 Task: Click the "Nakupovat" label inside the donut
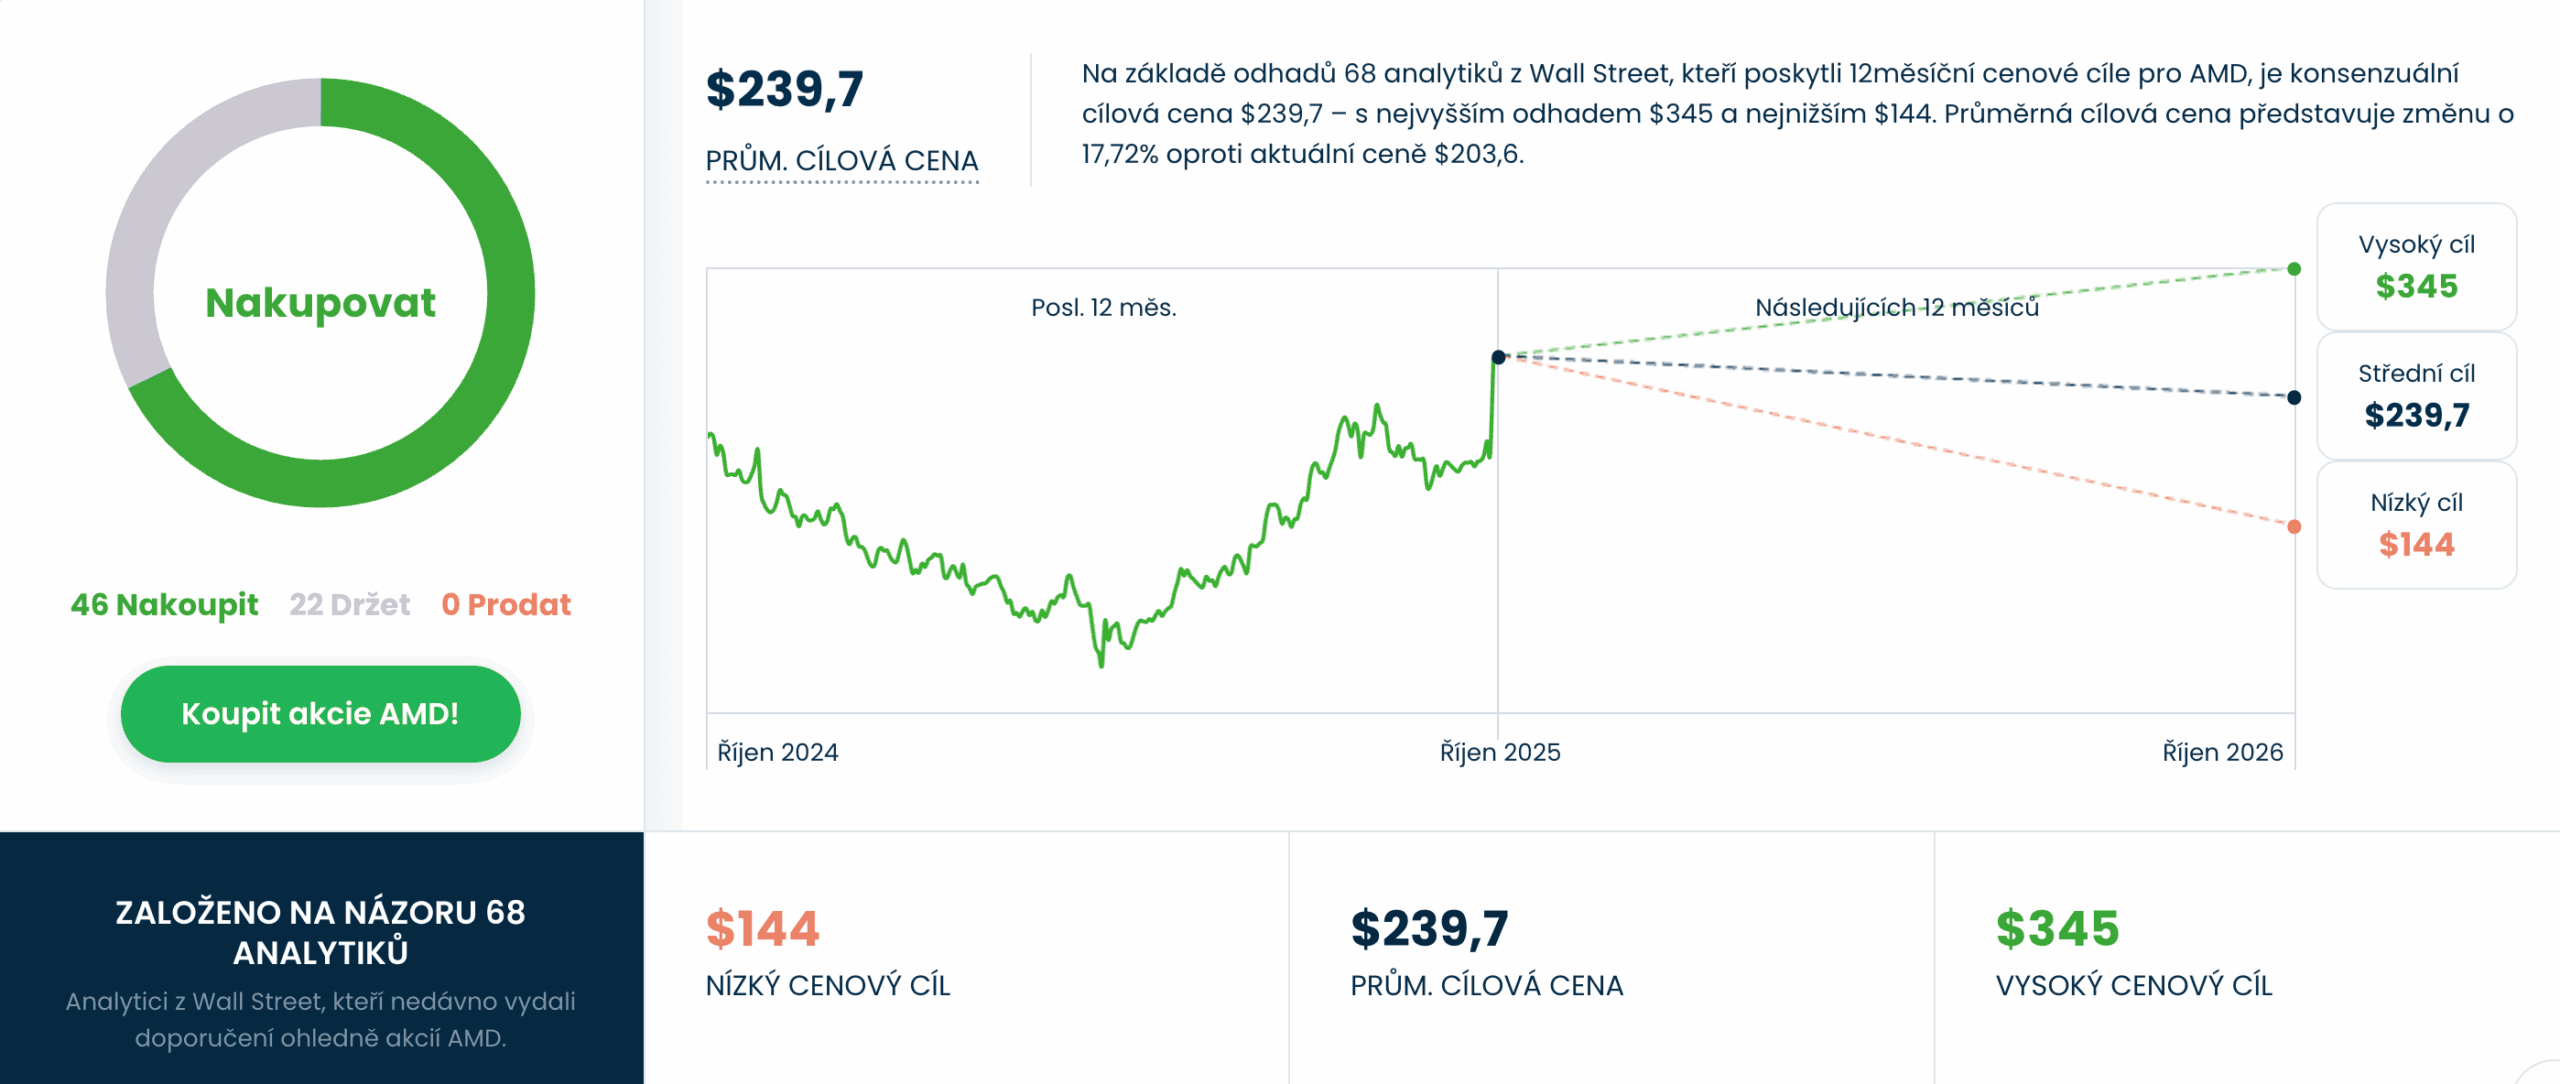coord(320,302)
